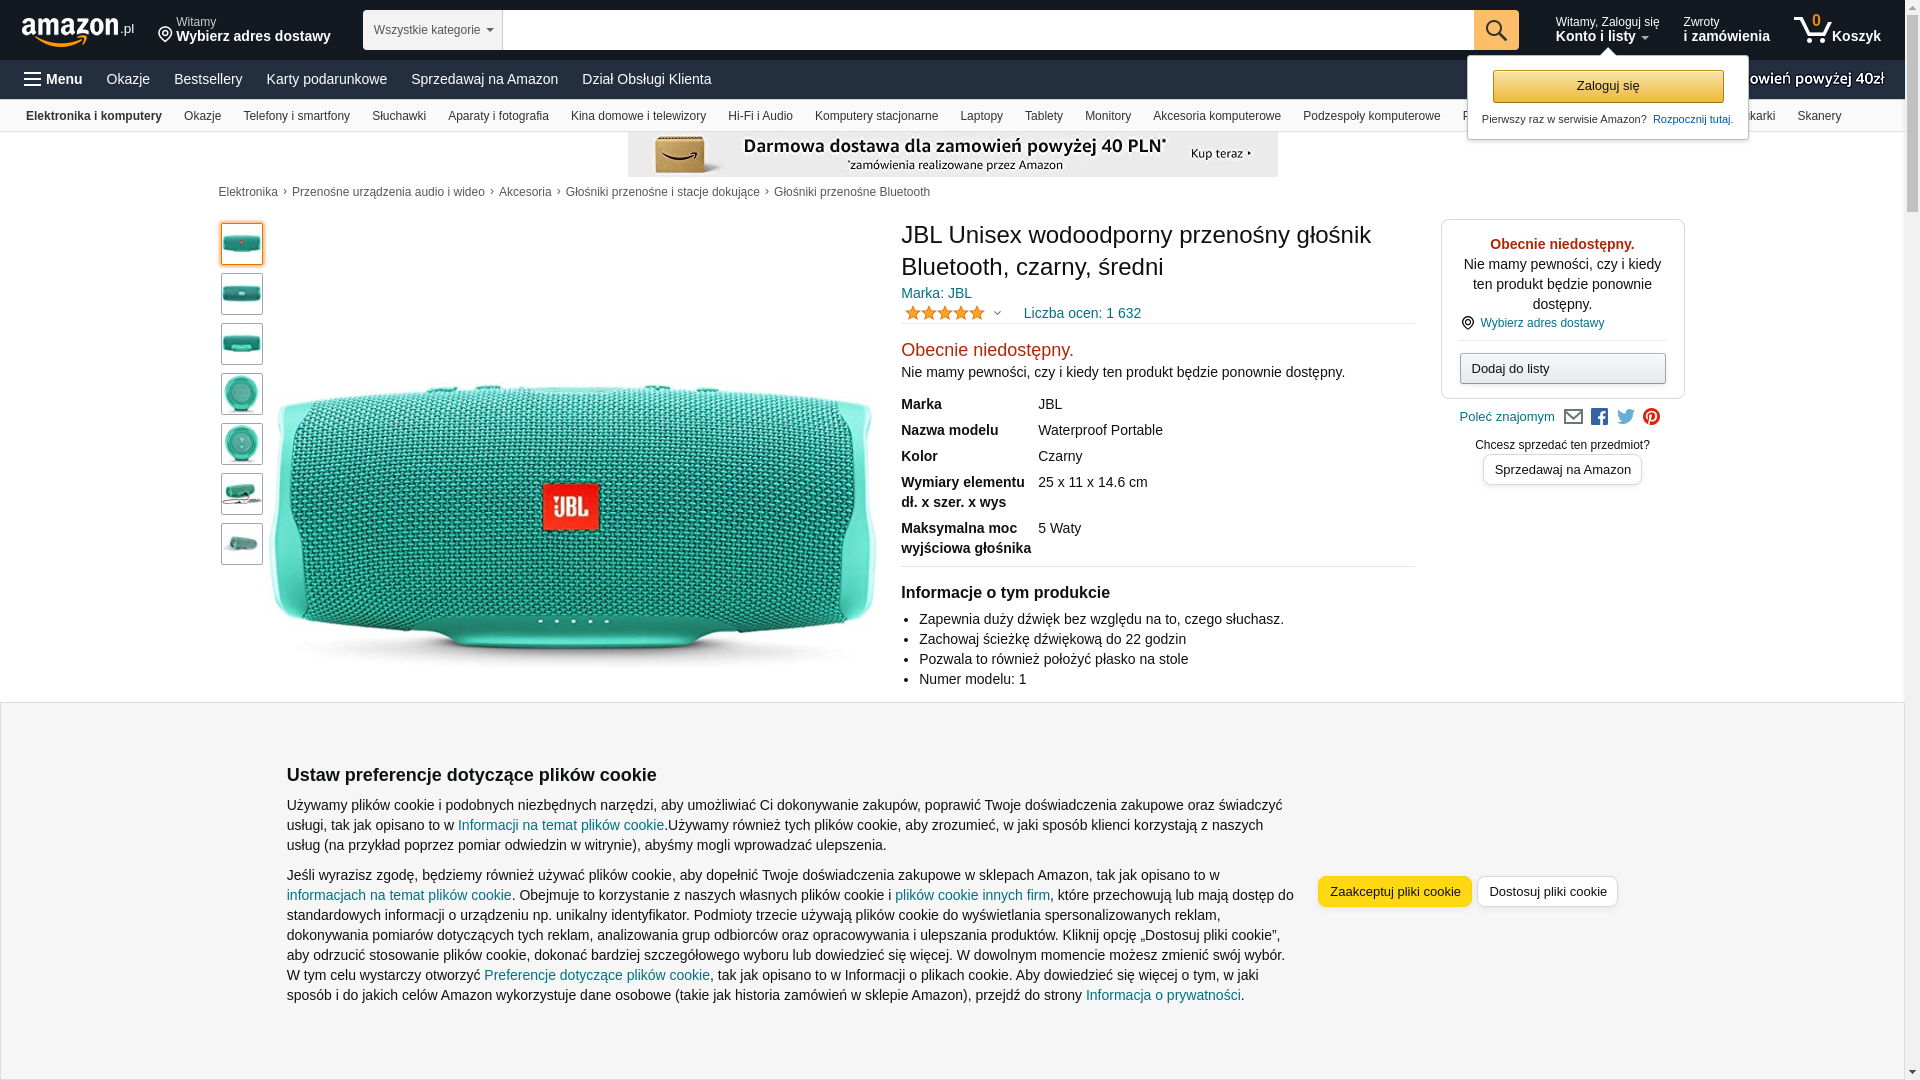The image size is (1920, 1080).
Task: Expand the Konto i listy menu
Action: pos(1607,30)
